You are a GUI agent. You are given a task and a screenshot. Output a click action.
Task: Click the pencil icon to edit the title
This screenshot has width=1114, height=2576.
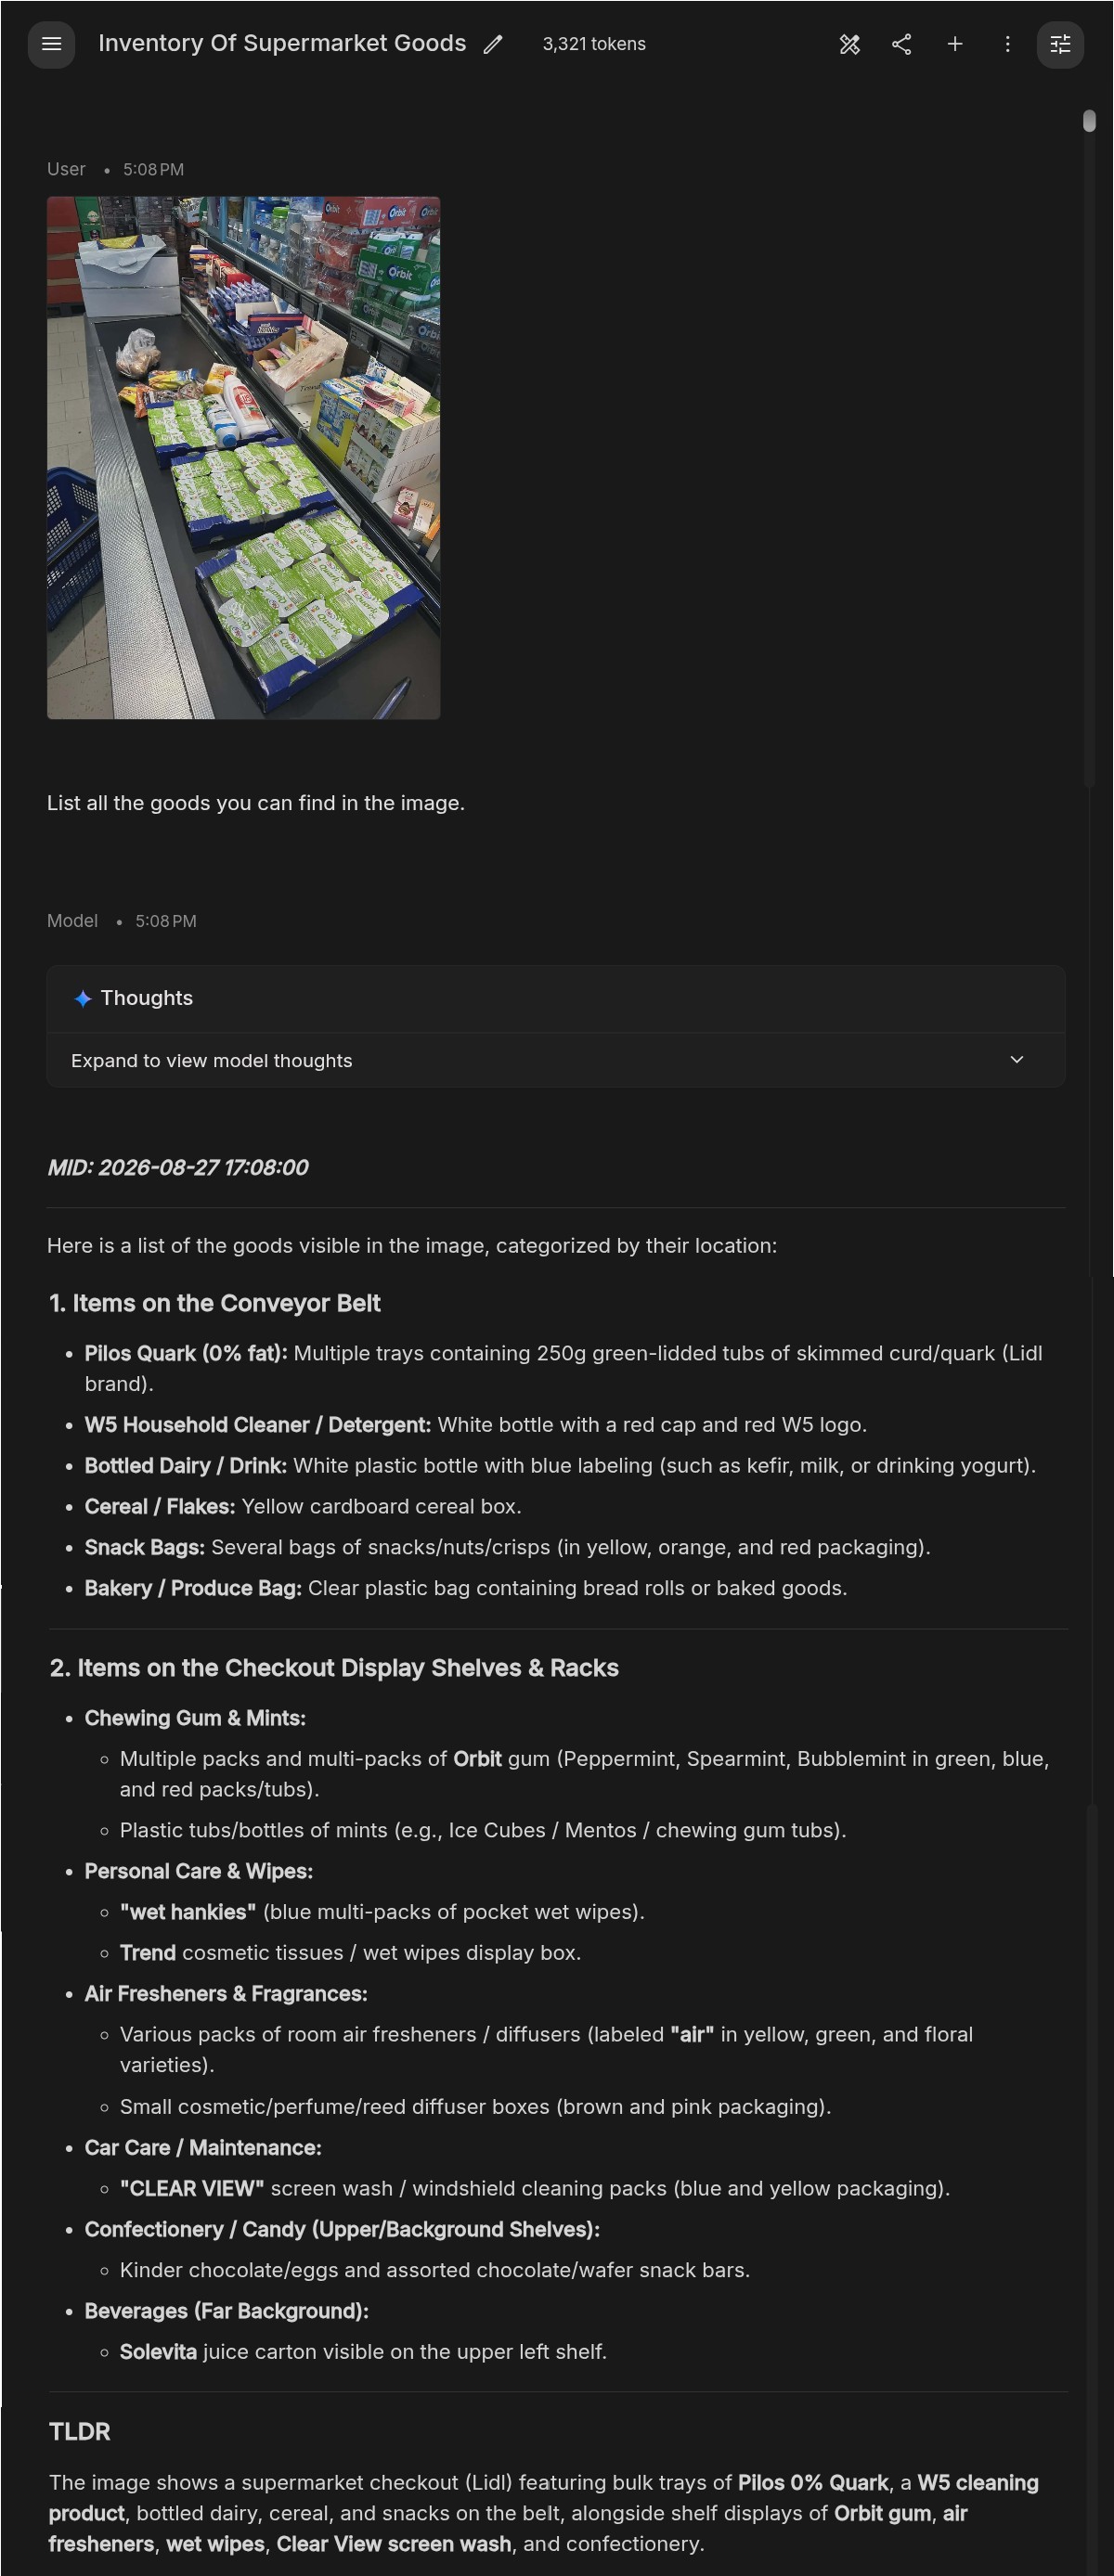tap(493, 44)
